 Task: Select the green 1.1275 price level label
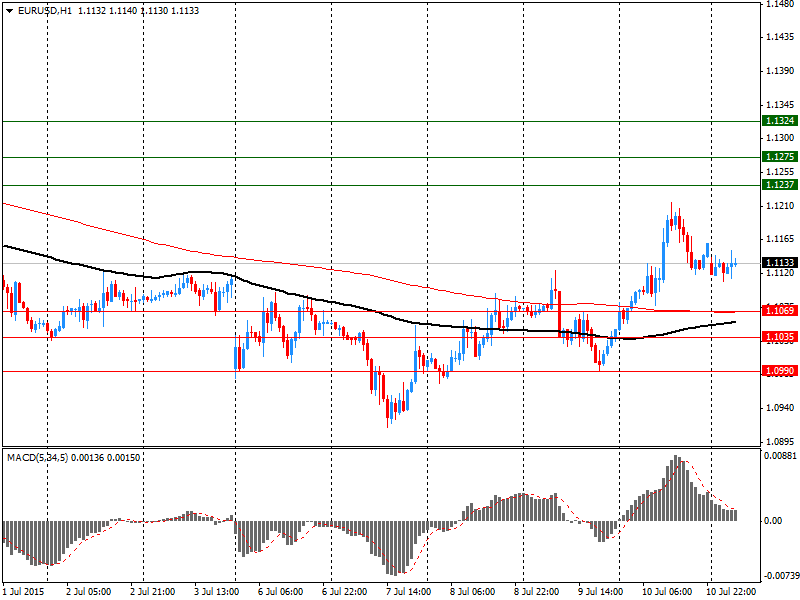779,157
